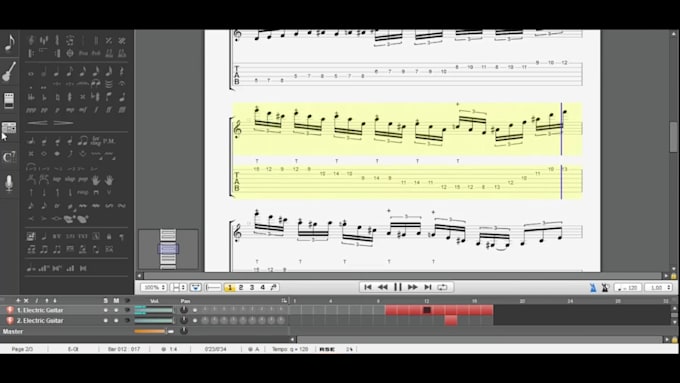Adjust the volume slider of track 1

point(154,310)
